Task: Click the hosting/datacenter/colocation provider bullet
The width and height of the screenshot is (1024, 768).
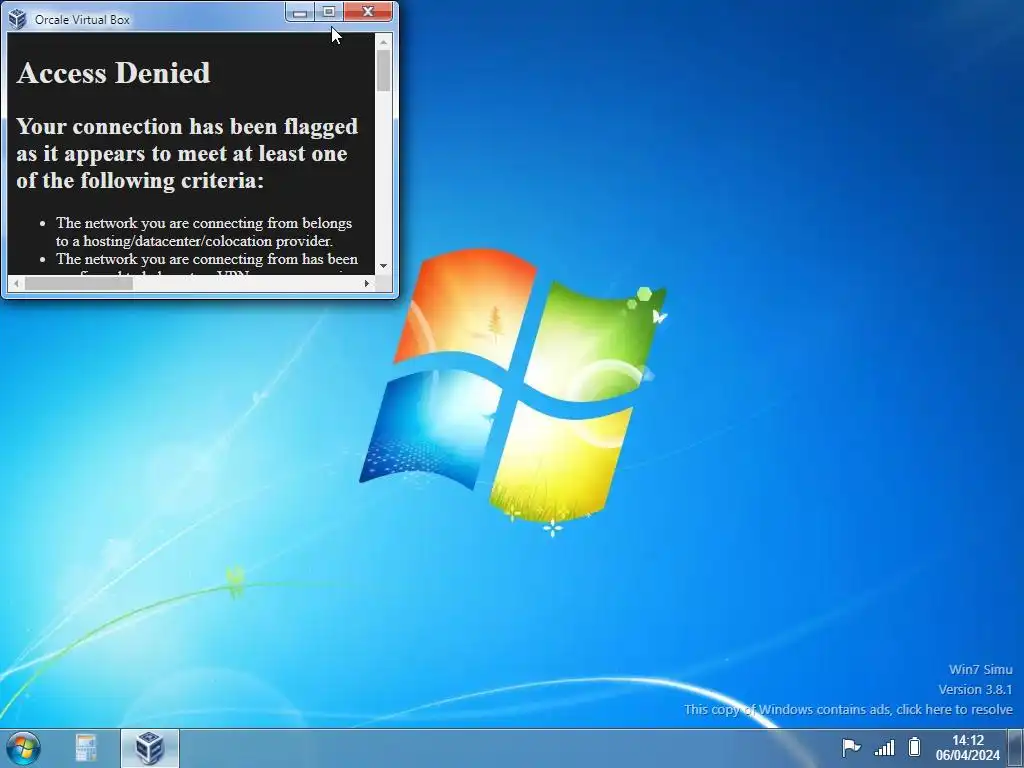Action: [203, 232]
